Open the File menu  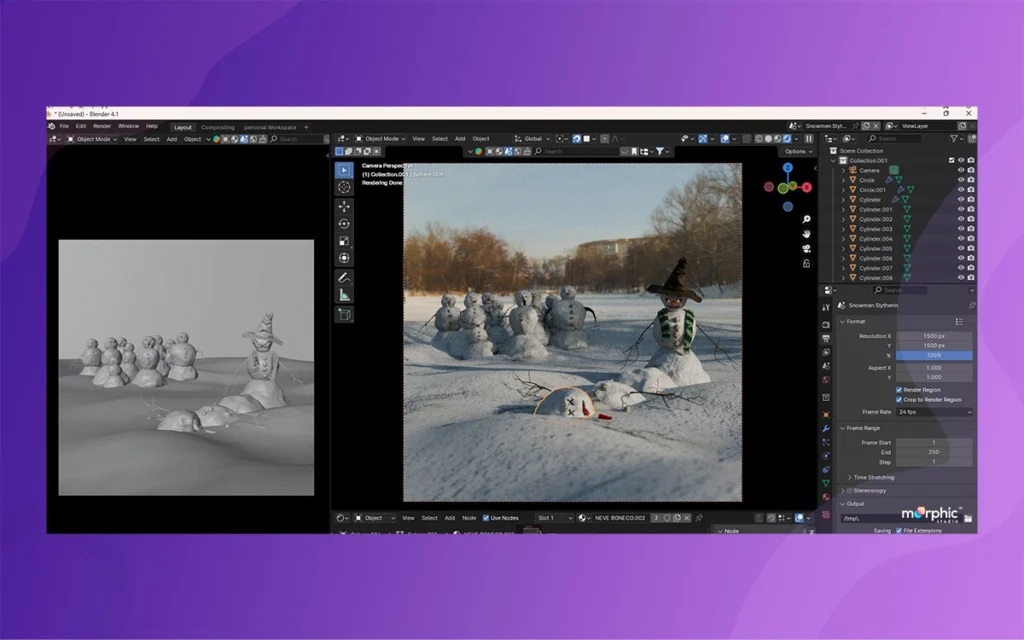64,126
